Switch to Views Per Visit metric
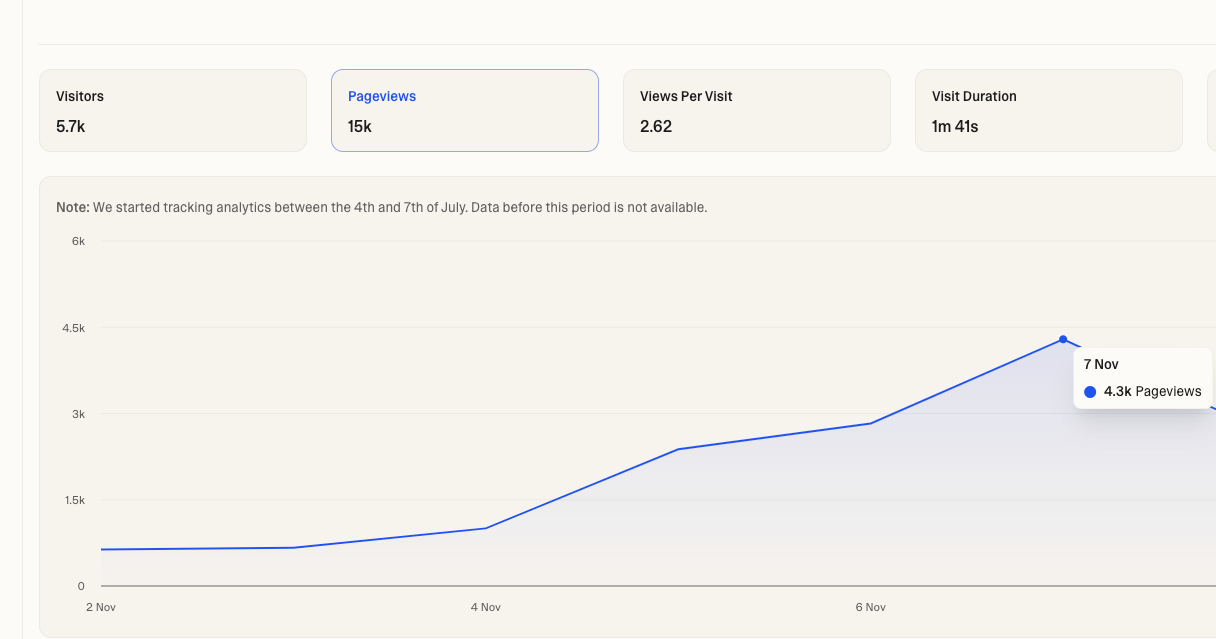1216x639 pixels. [x=756, y=110]
